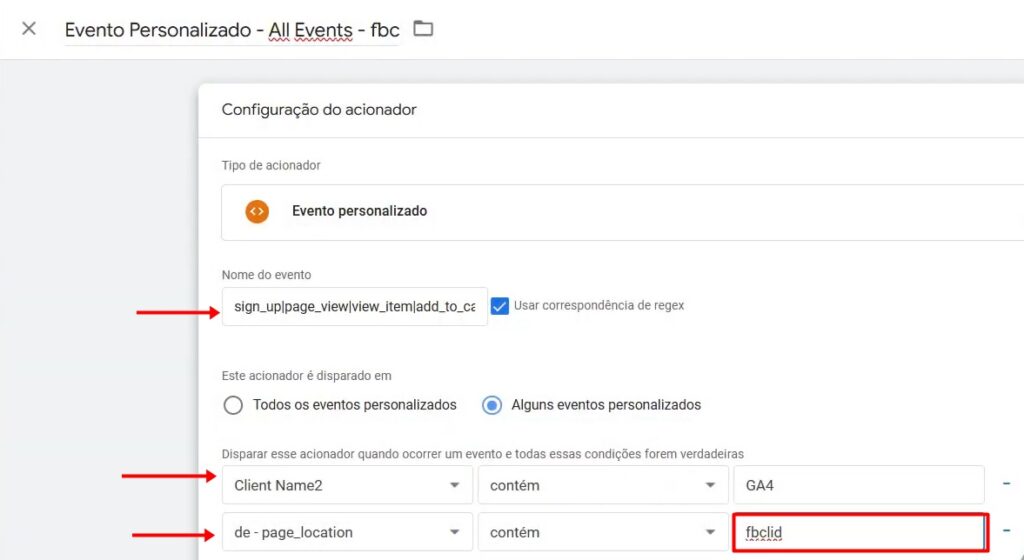Open the contém operator dropdown beside Client Name2
The height and width of the screenshot is (560, 1024).
click(x=602, y=485)
